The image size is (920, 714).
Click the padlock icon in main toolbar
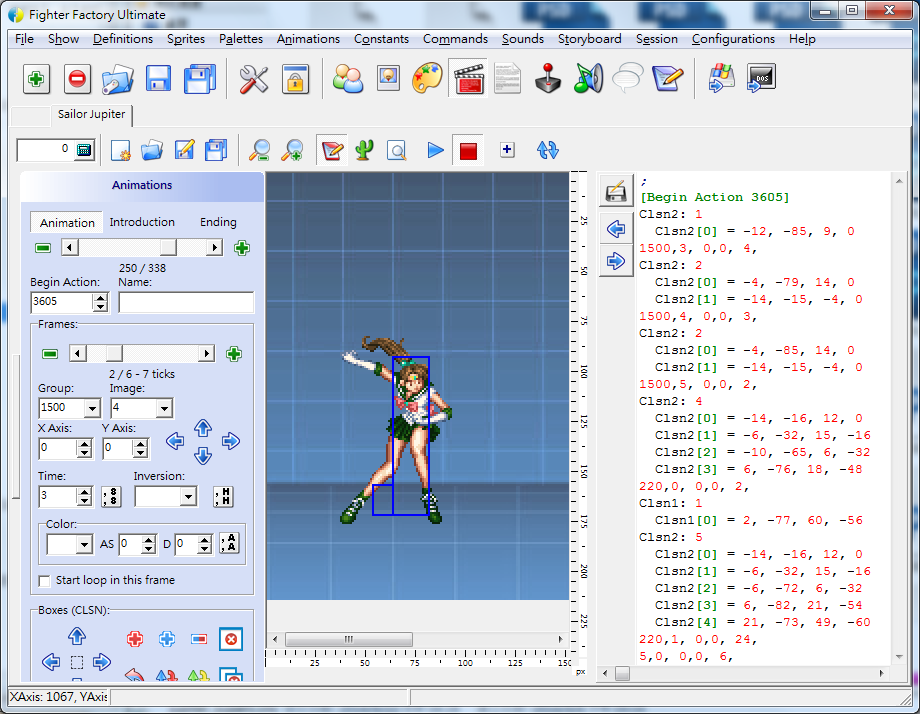click(x=295, y=79)
